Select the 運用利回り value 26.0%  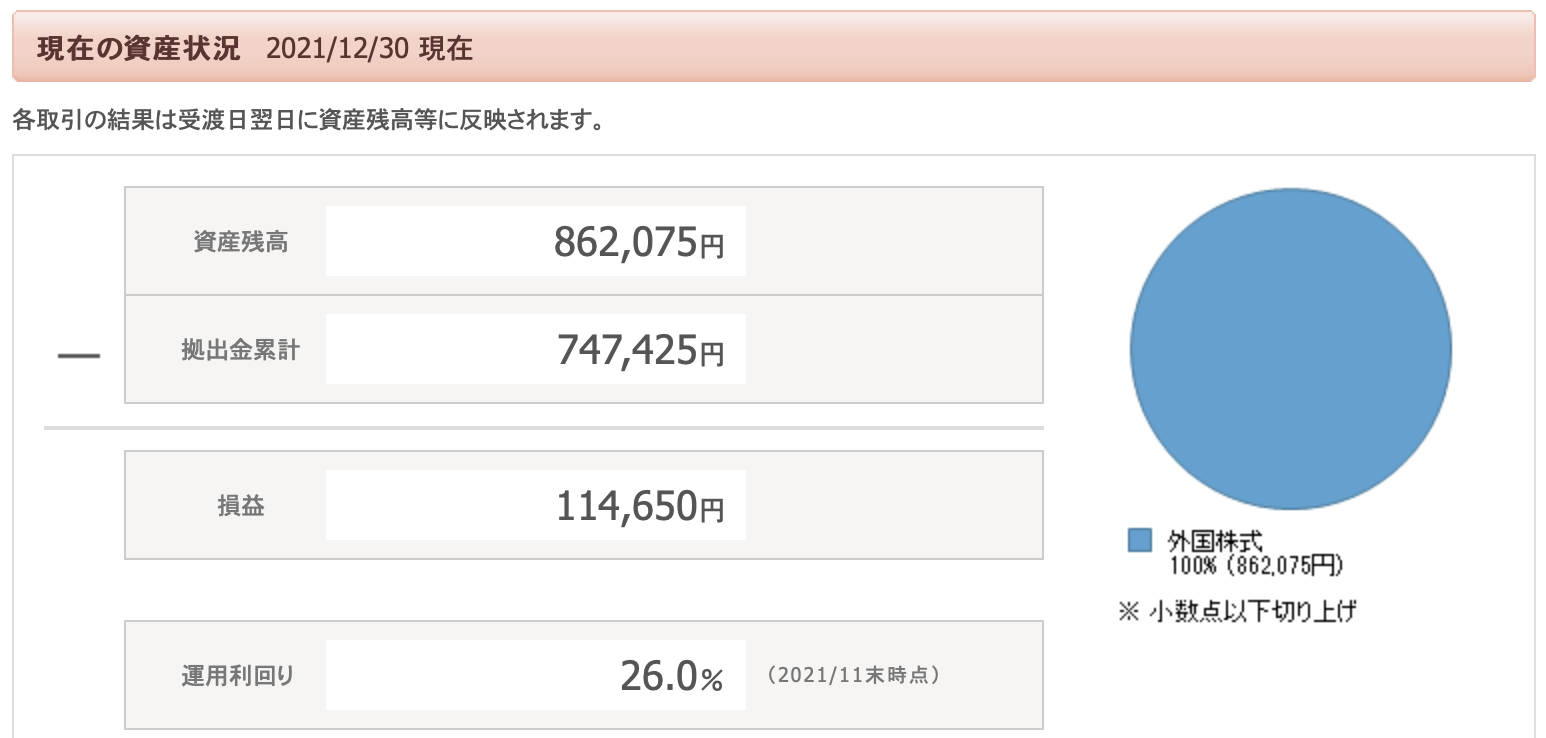click(x=671, y=675)
